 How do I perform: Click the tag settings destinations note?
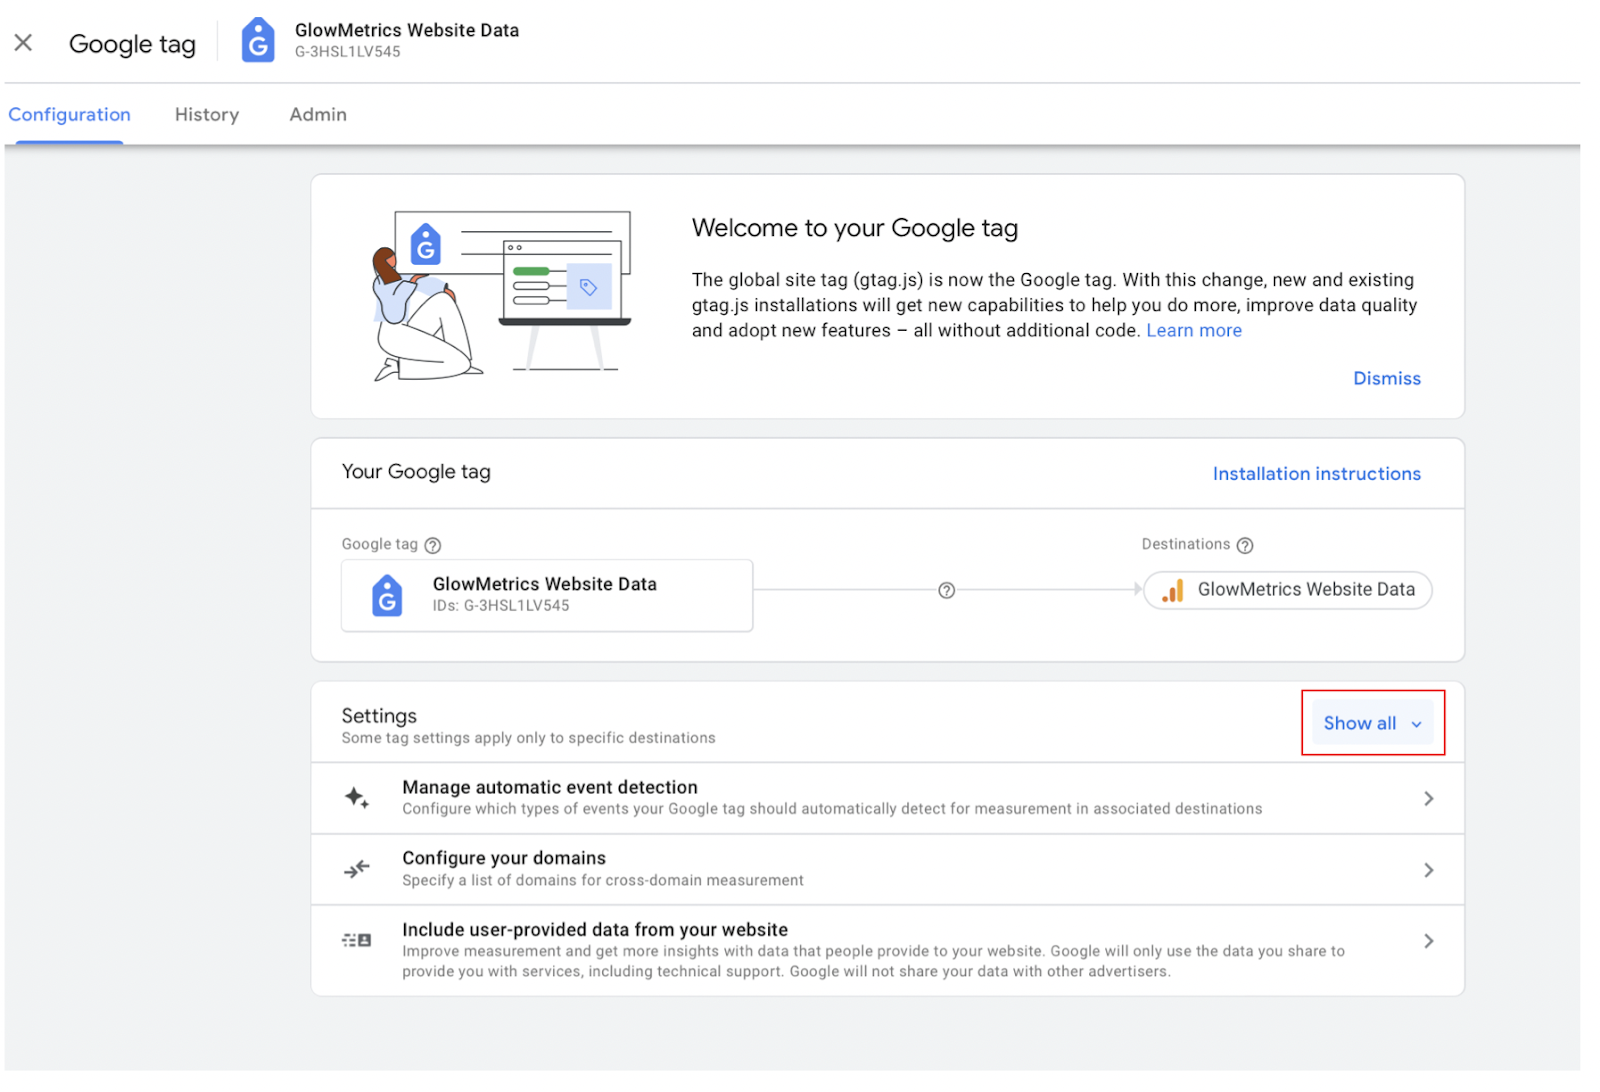pyautogui.click(x=529, y=738)
